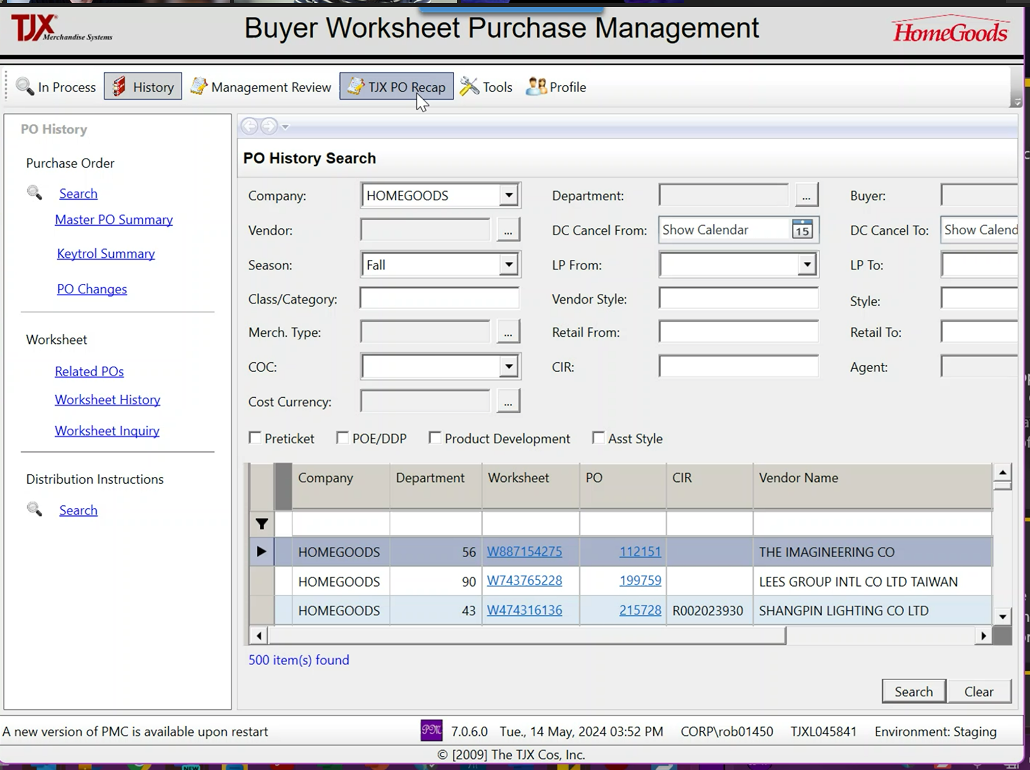Click the TJX Merchandise Systems logo
This screenshot has height=770, width=1030.
click(x=62, y=29)
